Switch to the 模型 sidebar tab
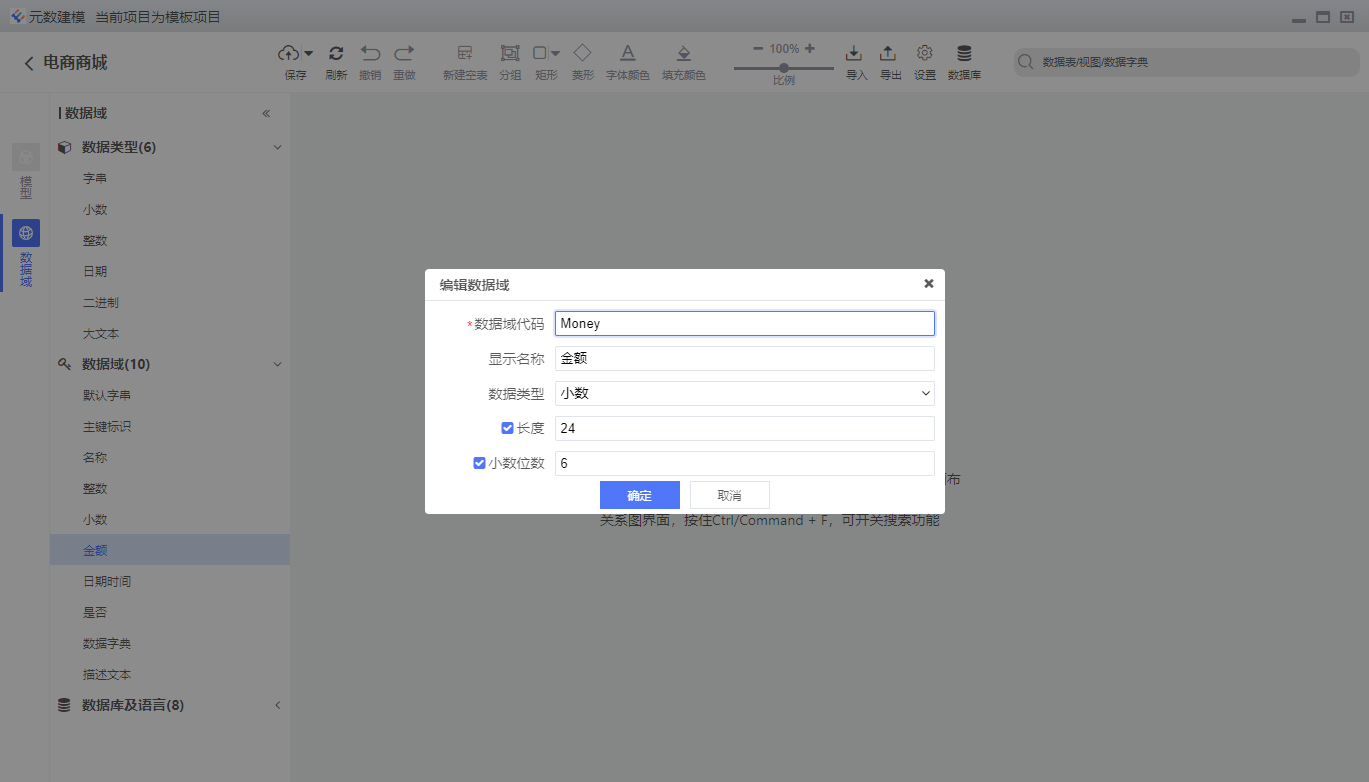Screen dimensions: 1369x782 click(x=26, y=171)
